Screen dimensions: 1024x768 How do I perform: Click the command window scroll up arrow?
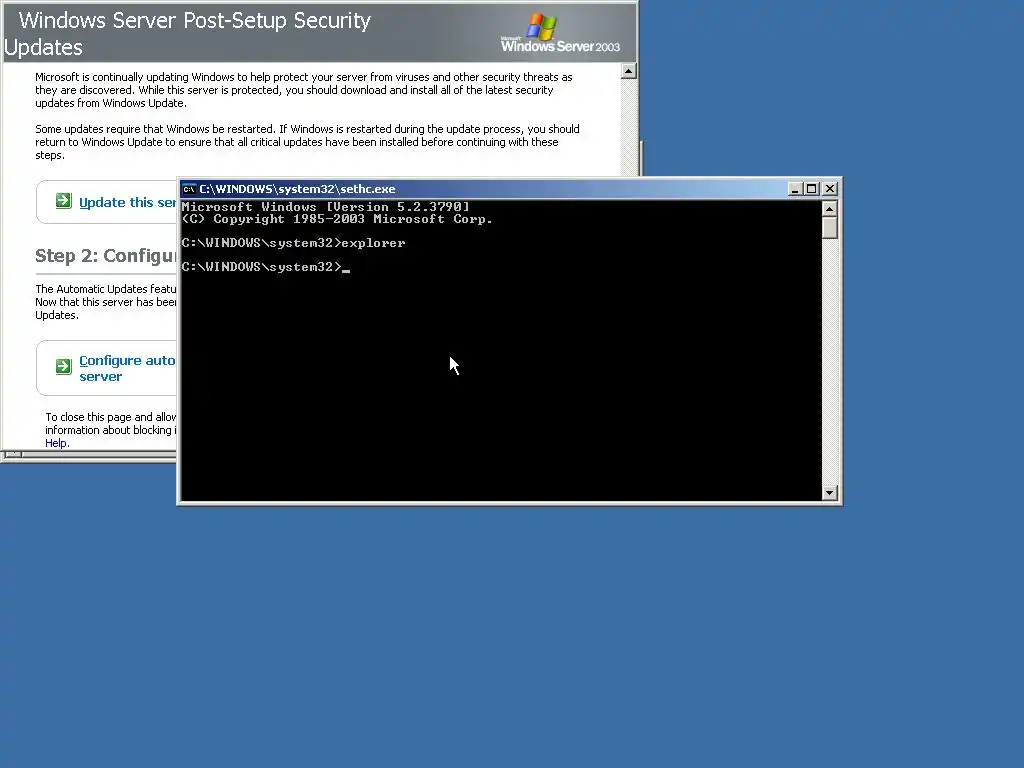pyautogui.click(x=829, y=209)
